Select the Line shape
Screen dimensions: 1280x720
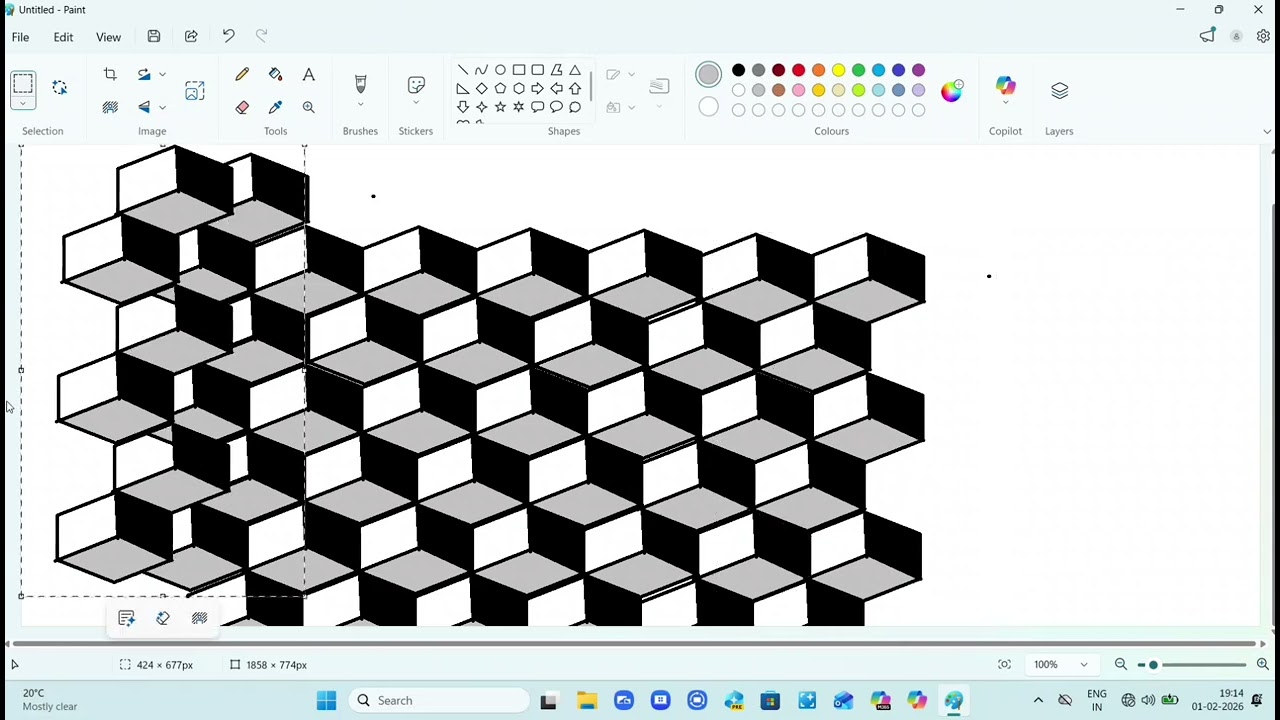463,70
